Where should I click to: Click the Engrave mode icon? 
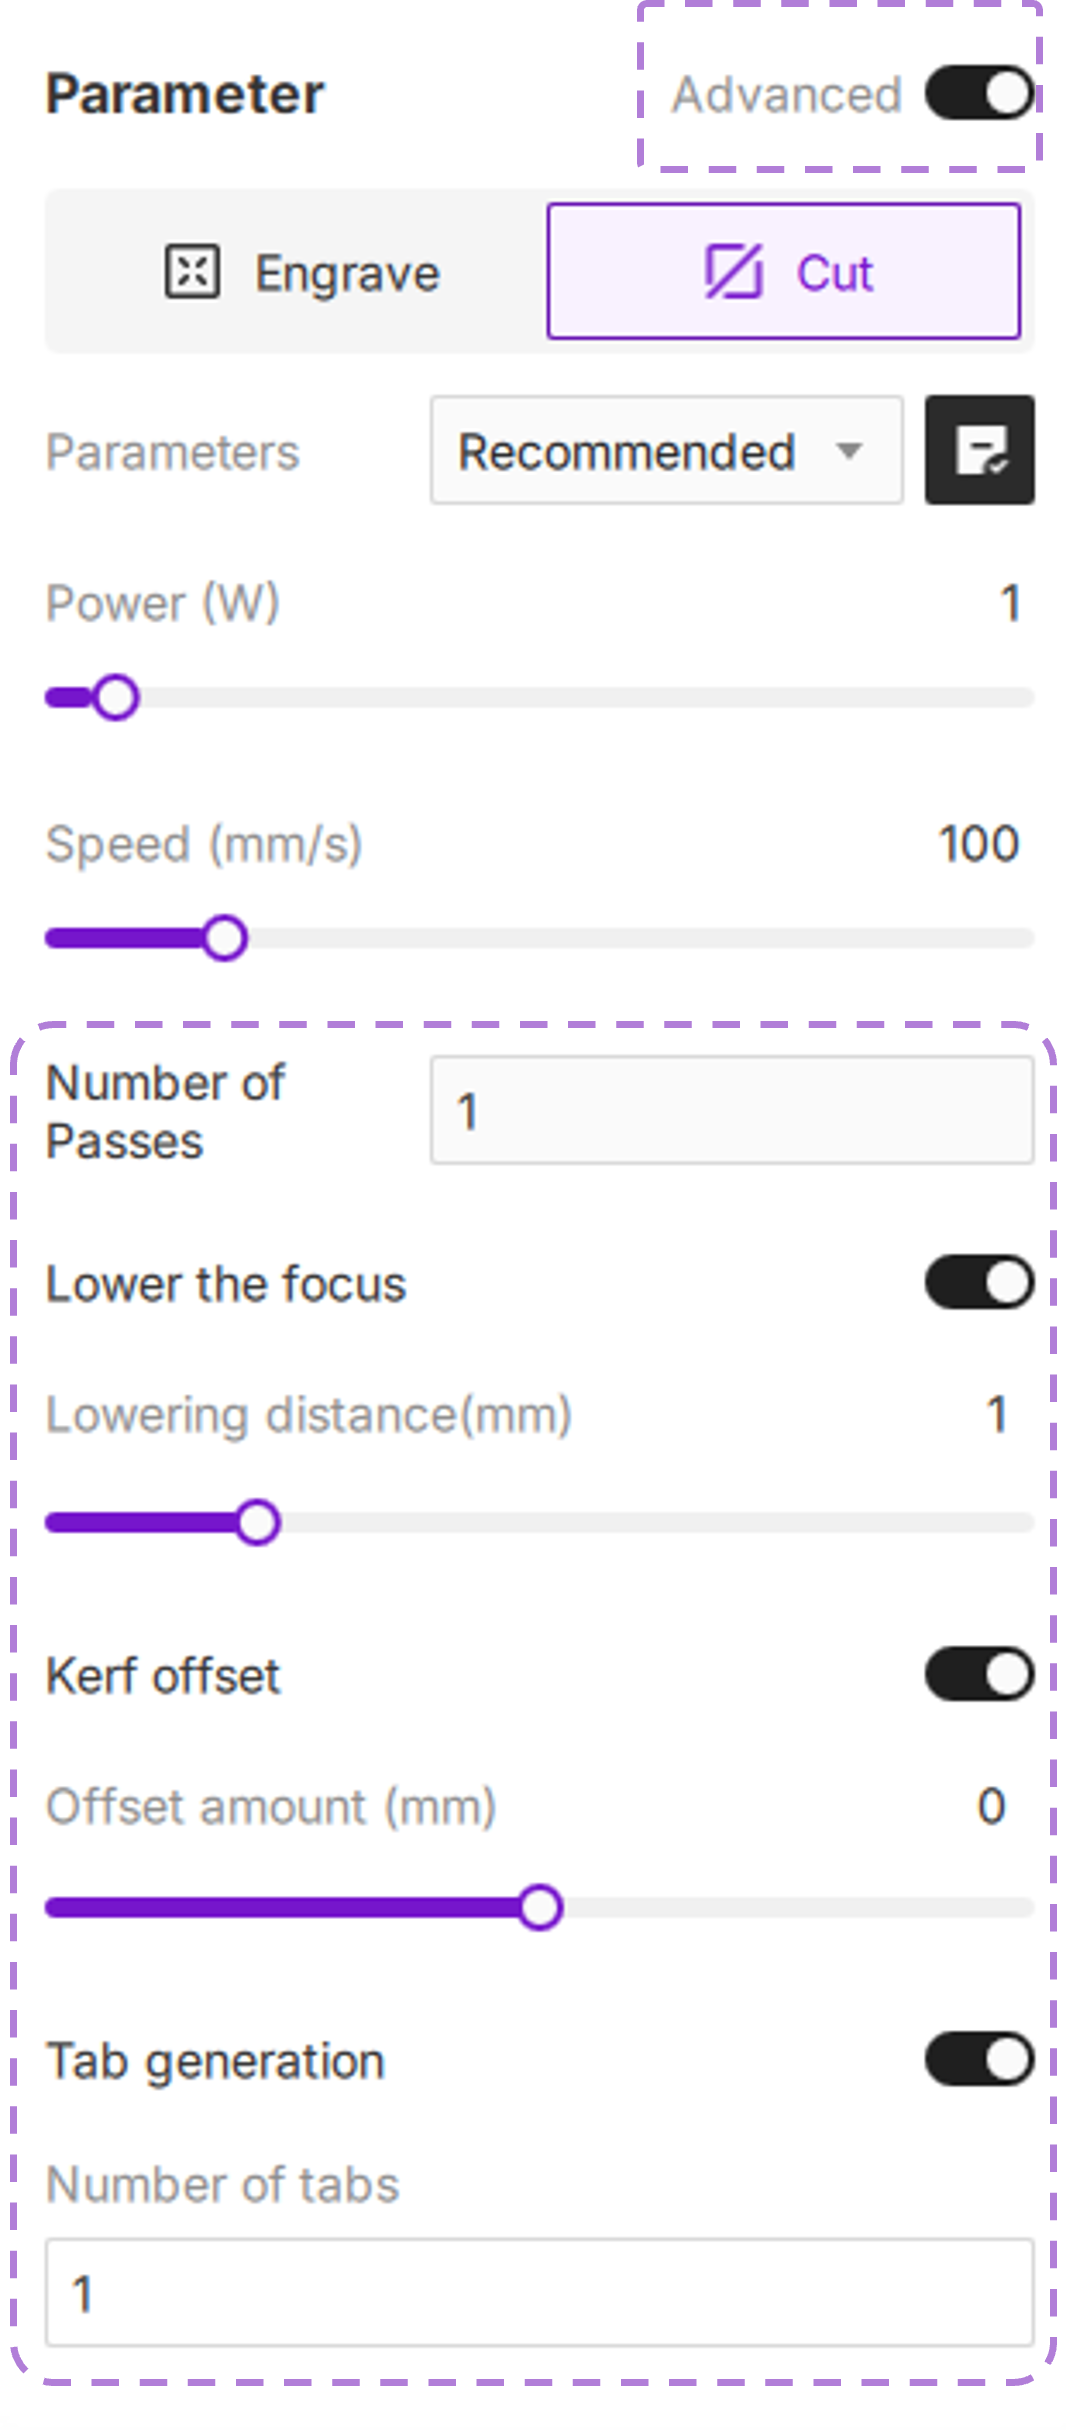pos(192,272)
